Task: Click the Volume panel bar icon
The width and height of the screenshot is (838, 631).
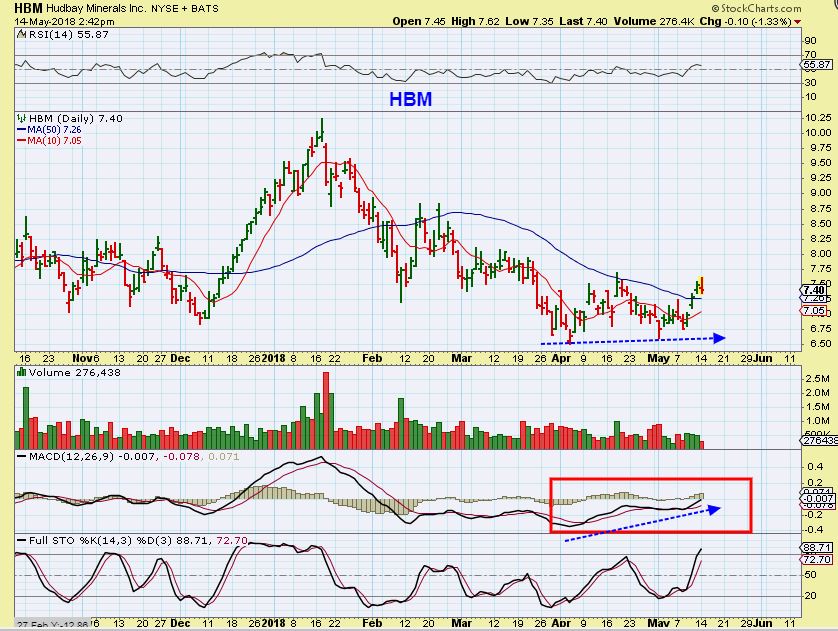Action: [22, 372]
